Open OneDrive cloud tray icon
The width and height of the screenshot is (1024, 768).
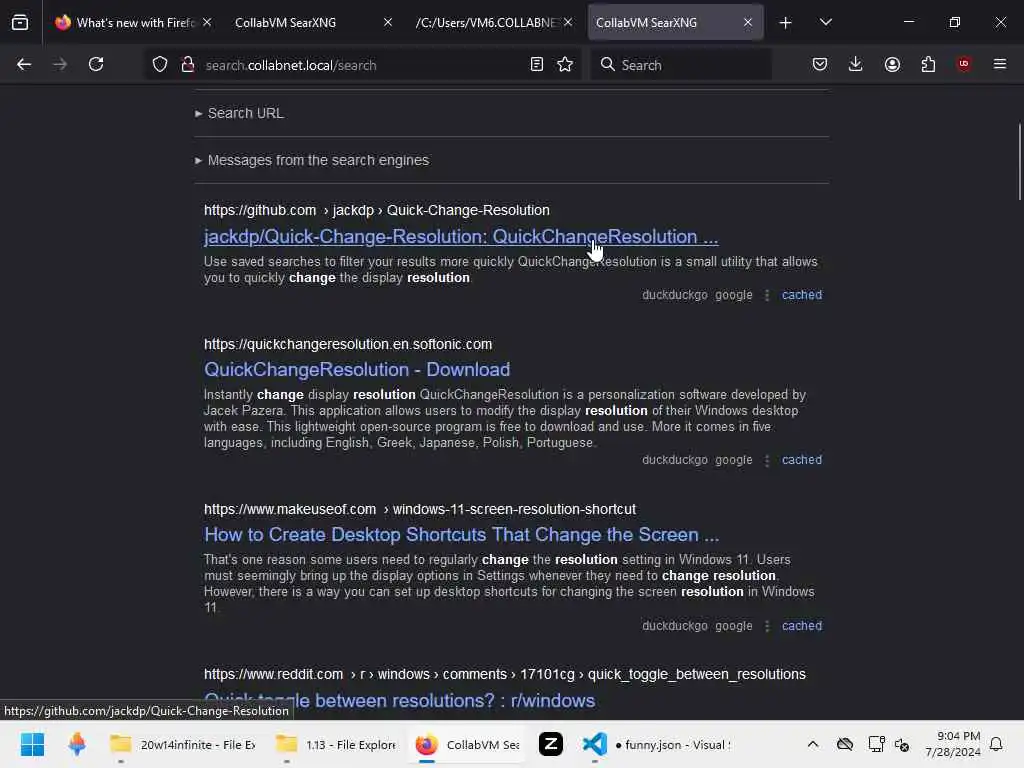(x=845, y=744)
